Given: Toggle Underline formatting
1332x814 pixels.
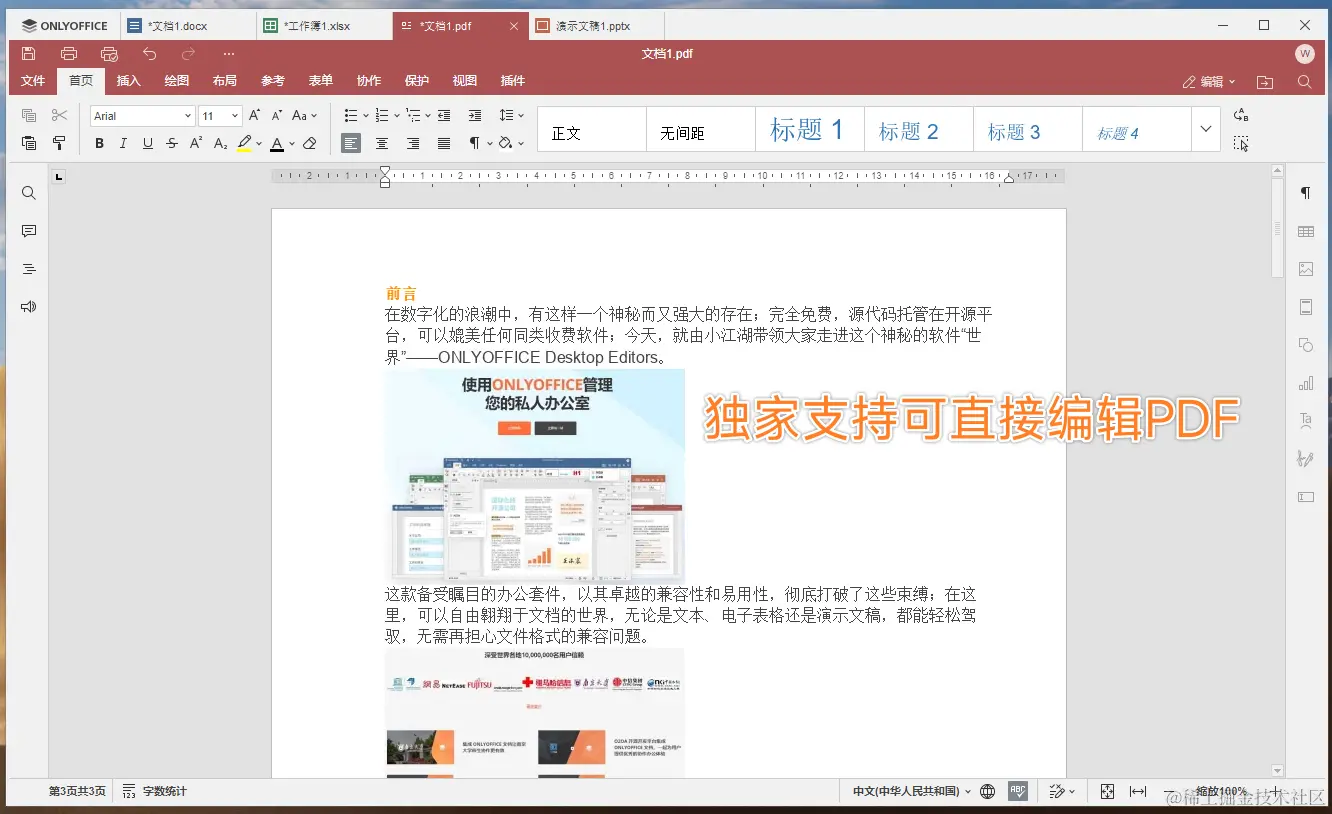Looking at the screenshot, I should tap(148, 143).
